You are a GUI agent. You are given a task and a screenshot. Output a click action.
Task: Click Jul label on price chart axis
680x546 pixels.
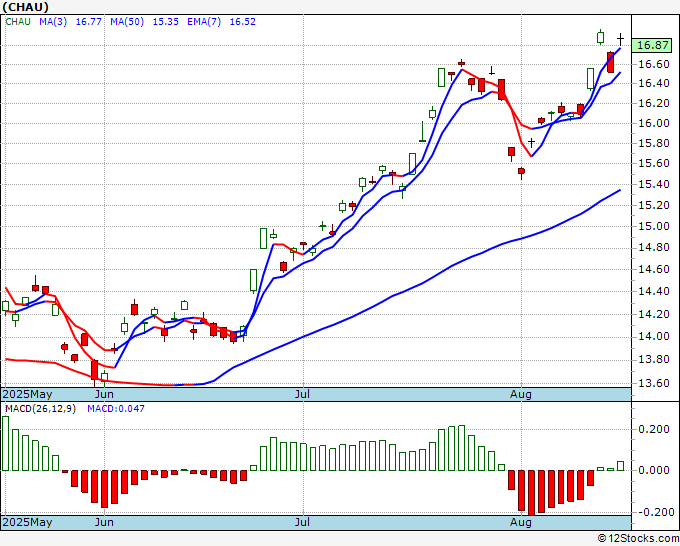point(302,394)
